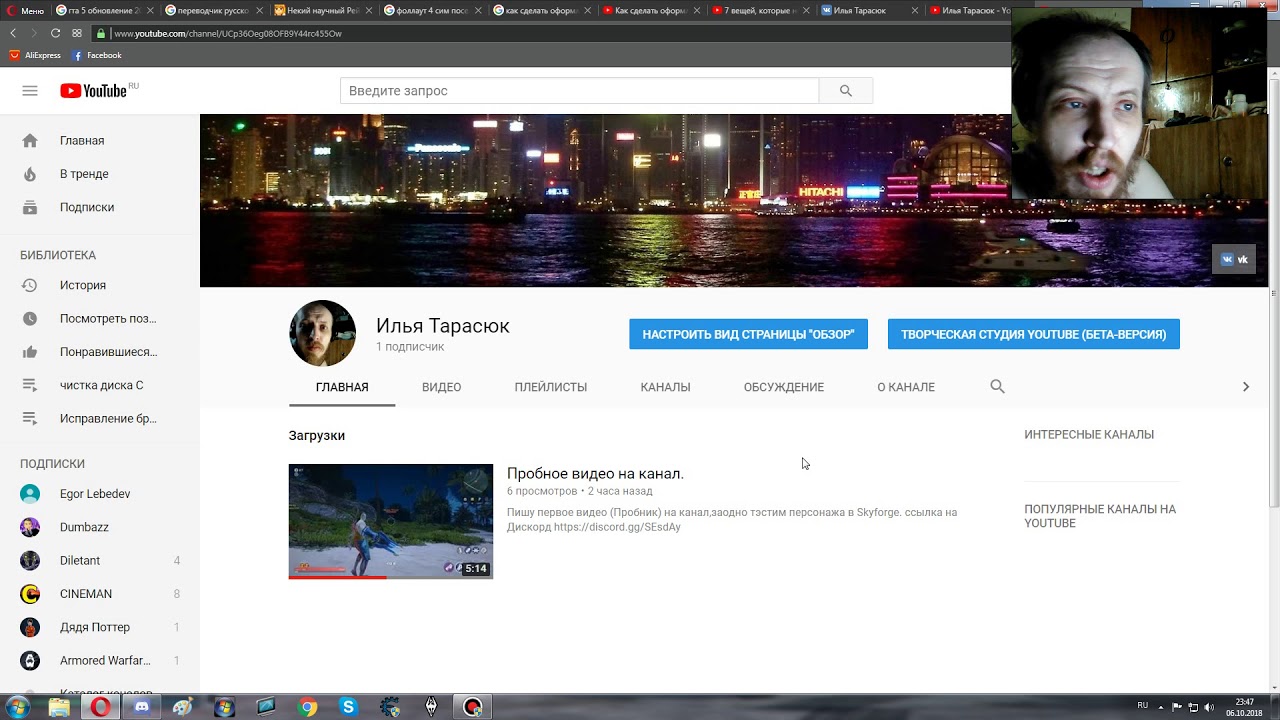Click the channel profile avatar
This screenshot has height=720, width=1280.
pyautogui.click(x=322, y=333)
